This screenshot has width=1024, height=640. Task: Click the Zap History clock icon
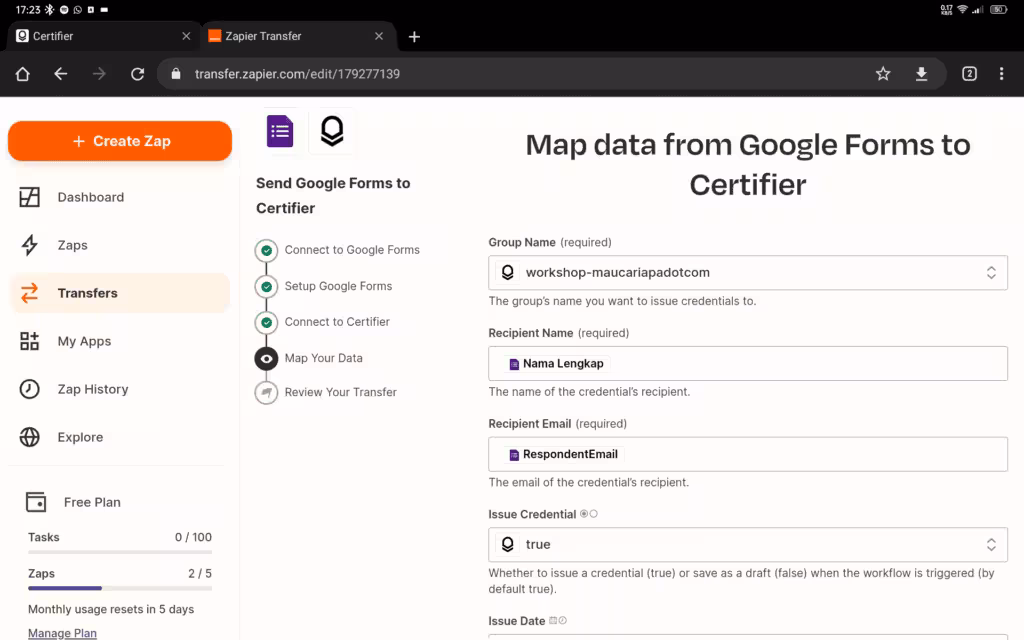pyautogui.click(x=29, y=389)
